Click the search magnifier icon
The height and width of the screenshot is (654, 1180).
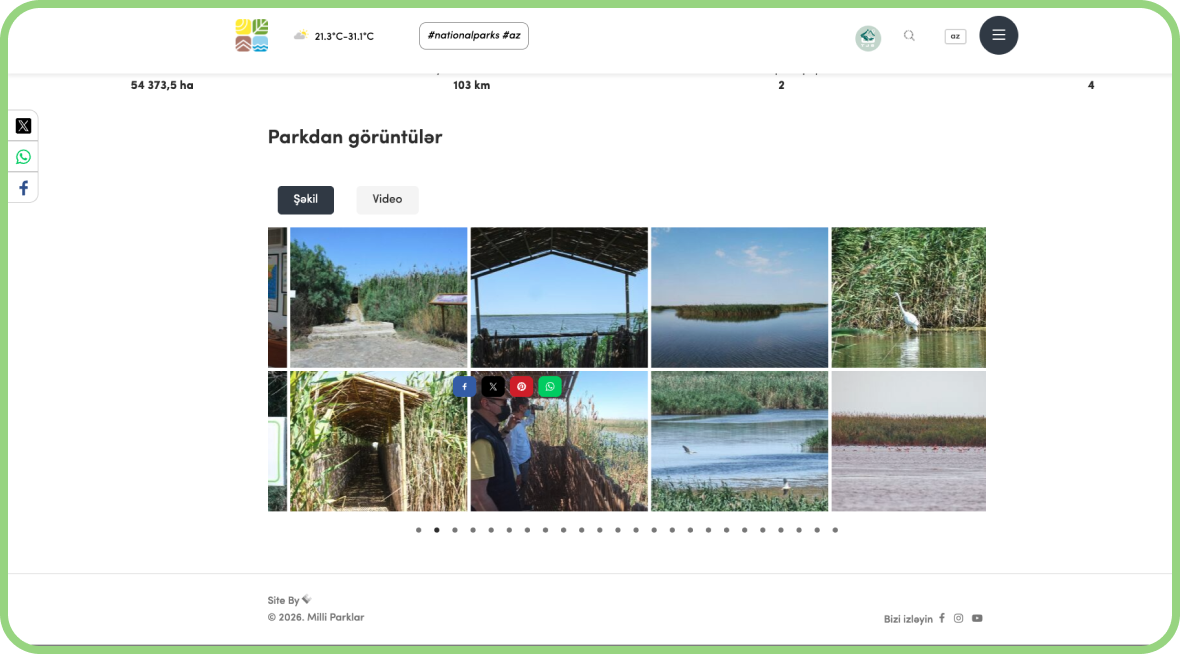point(909,36)
